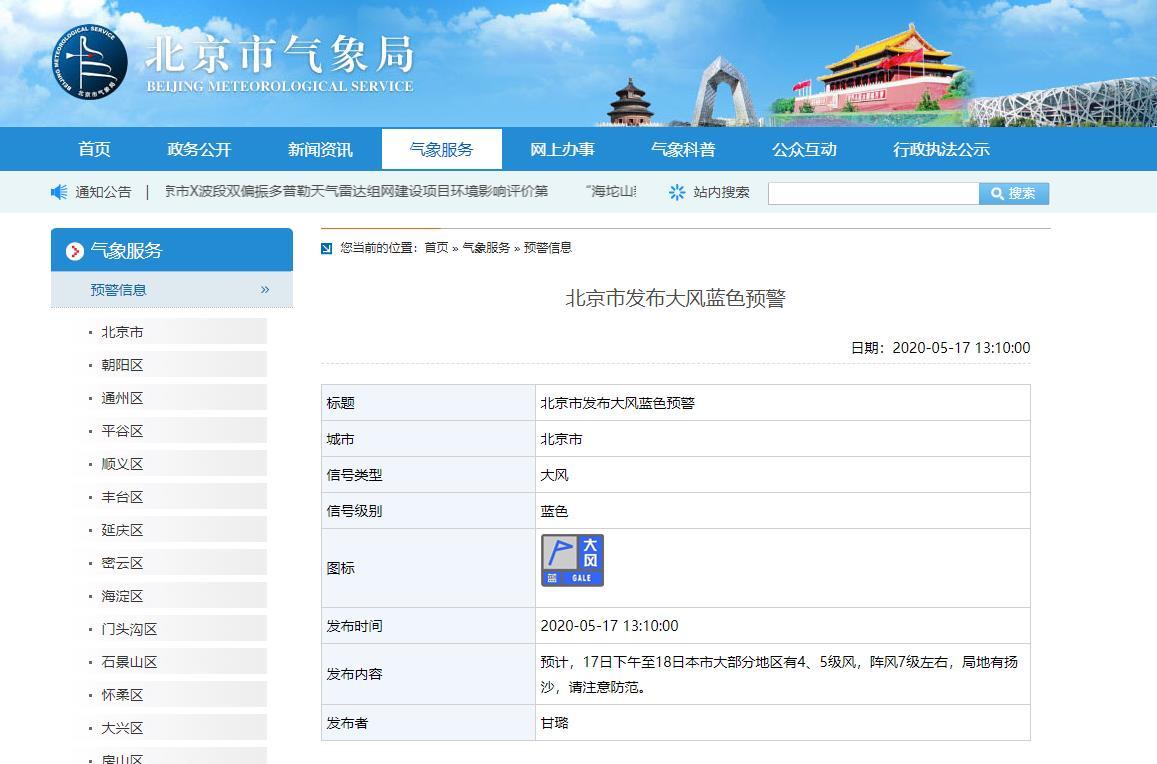The height and width of the screenshot is (764, 1157).
Task: Click inside the site search input field
Action: click(873, 193)
